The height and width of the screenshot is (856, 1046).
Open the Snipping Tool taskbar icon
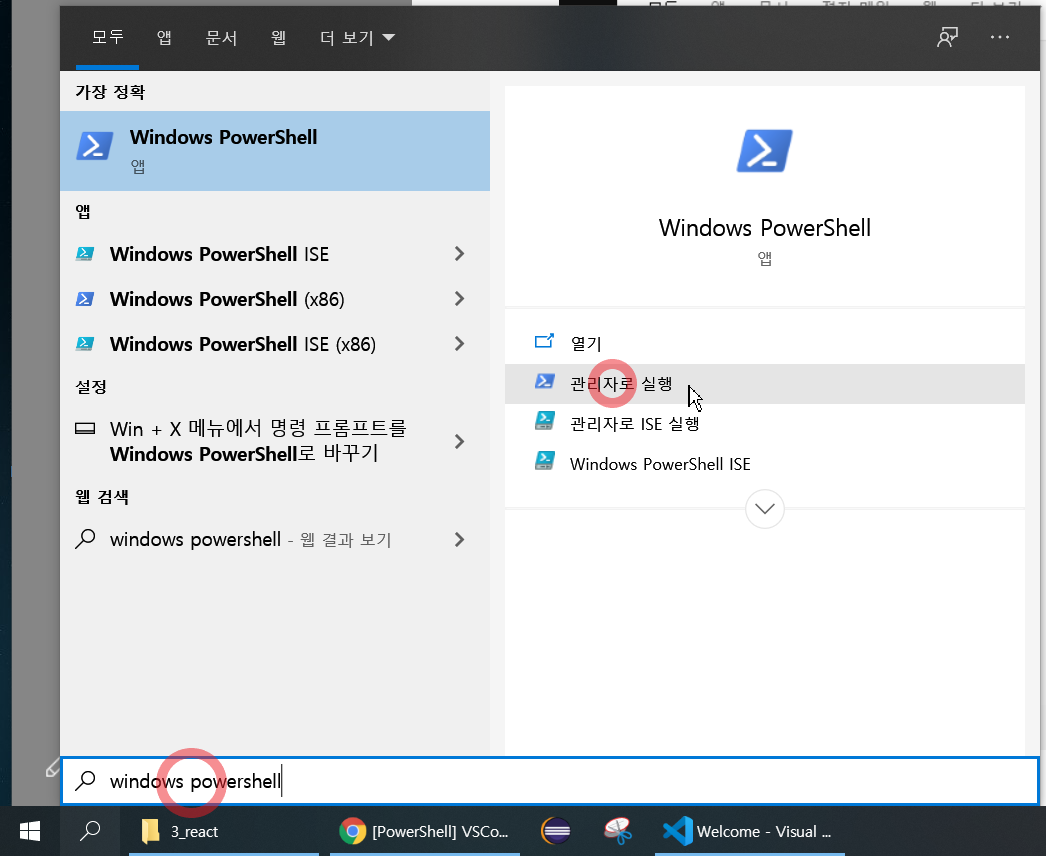pos(618,831)
